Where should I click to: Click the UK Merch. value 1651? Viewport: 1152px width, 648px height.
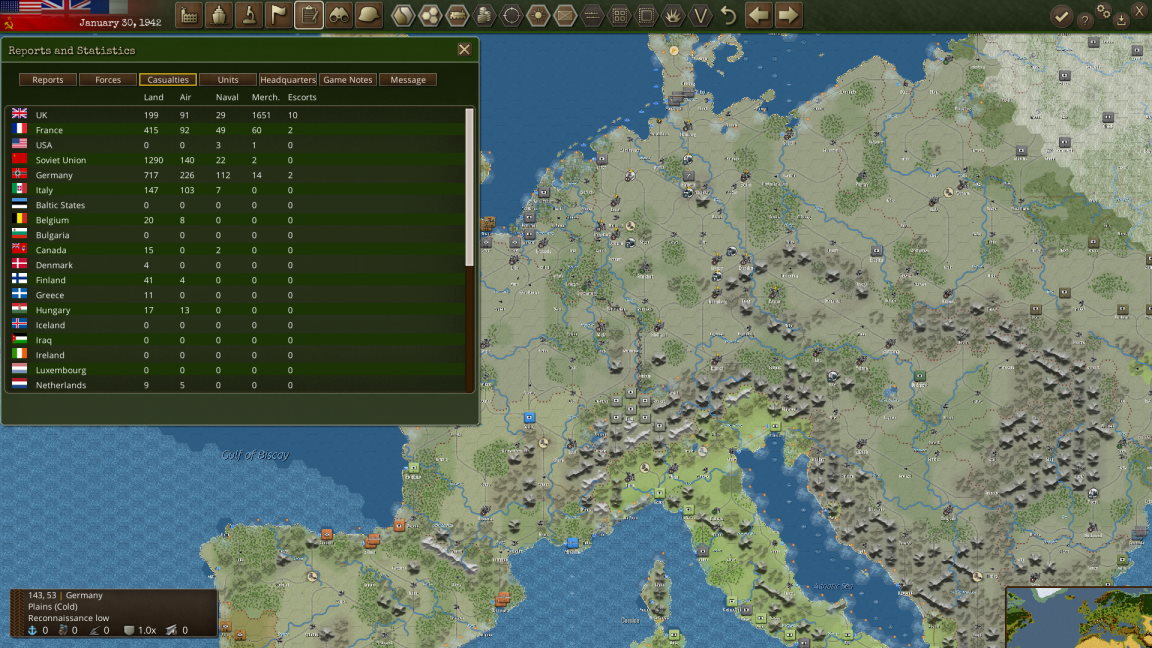261,115
